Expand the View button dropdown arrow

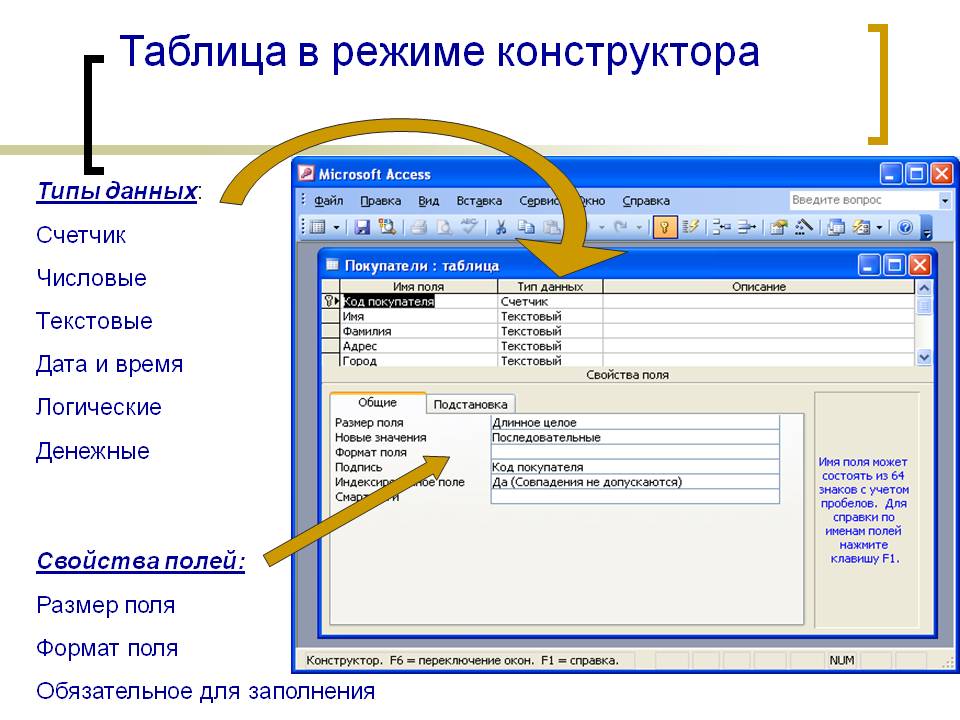(336, 227)
